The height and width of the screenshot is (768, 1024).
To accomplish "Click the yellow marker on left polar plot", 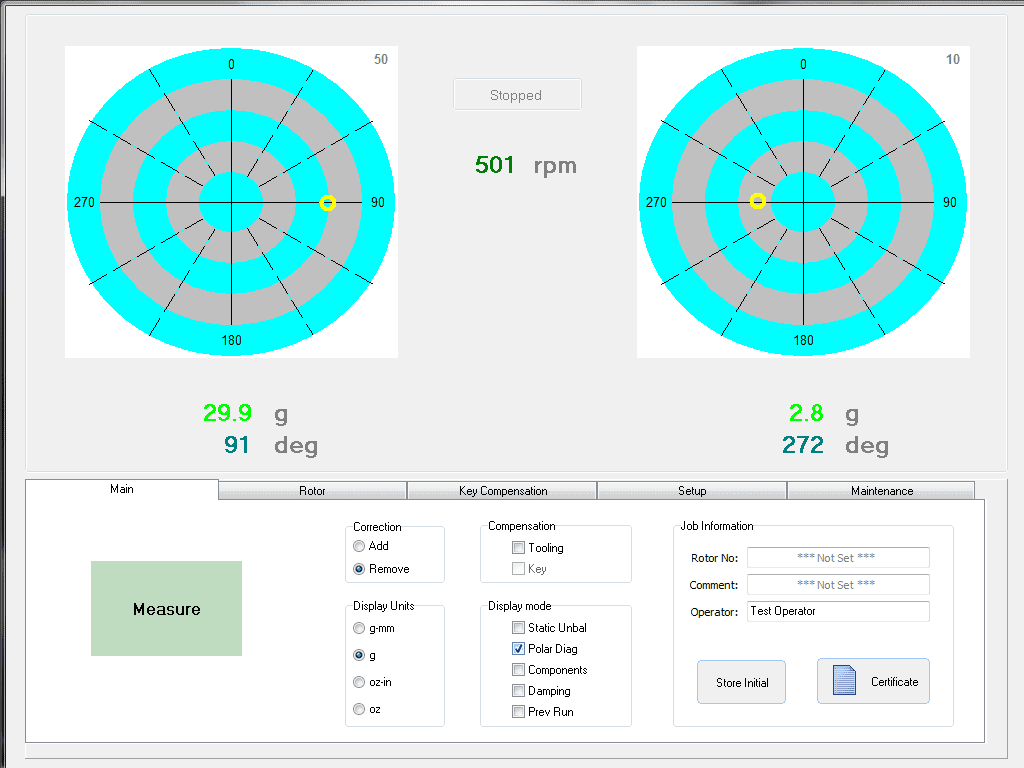I will coord(328,203).
